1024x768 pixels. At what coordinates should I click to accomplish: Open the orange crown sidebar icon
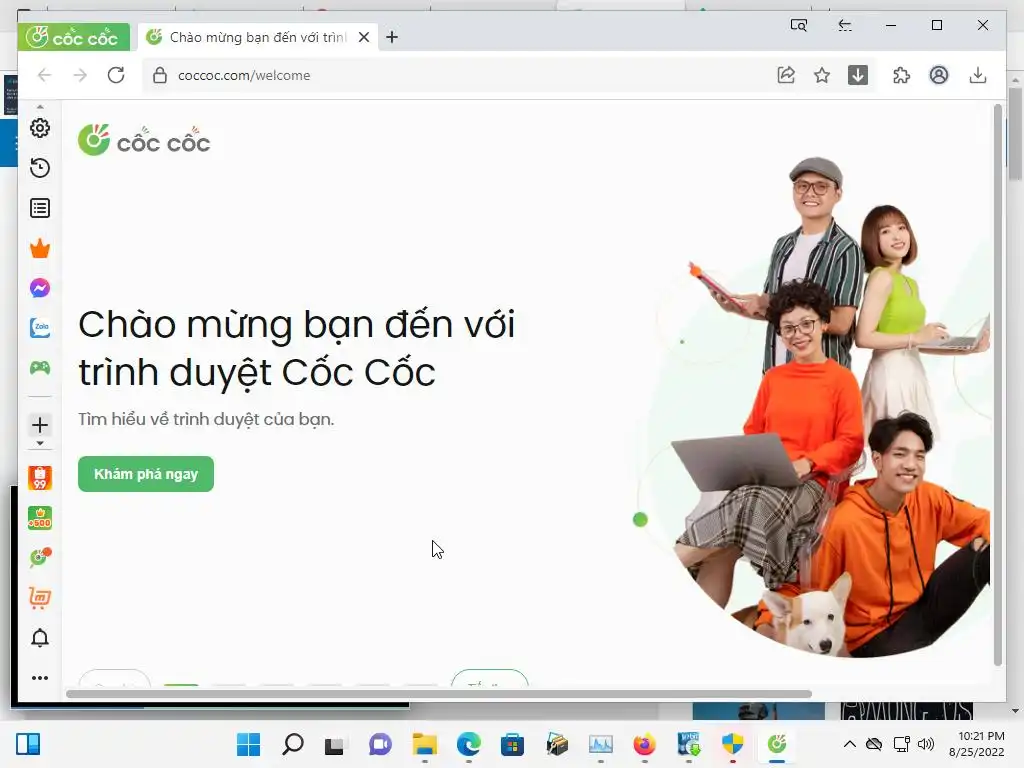coord(40,248)
